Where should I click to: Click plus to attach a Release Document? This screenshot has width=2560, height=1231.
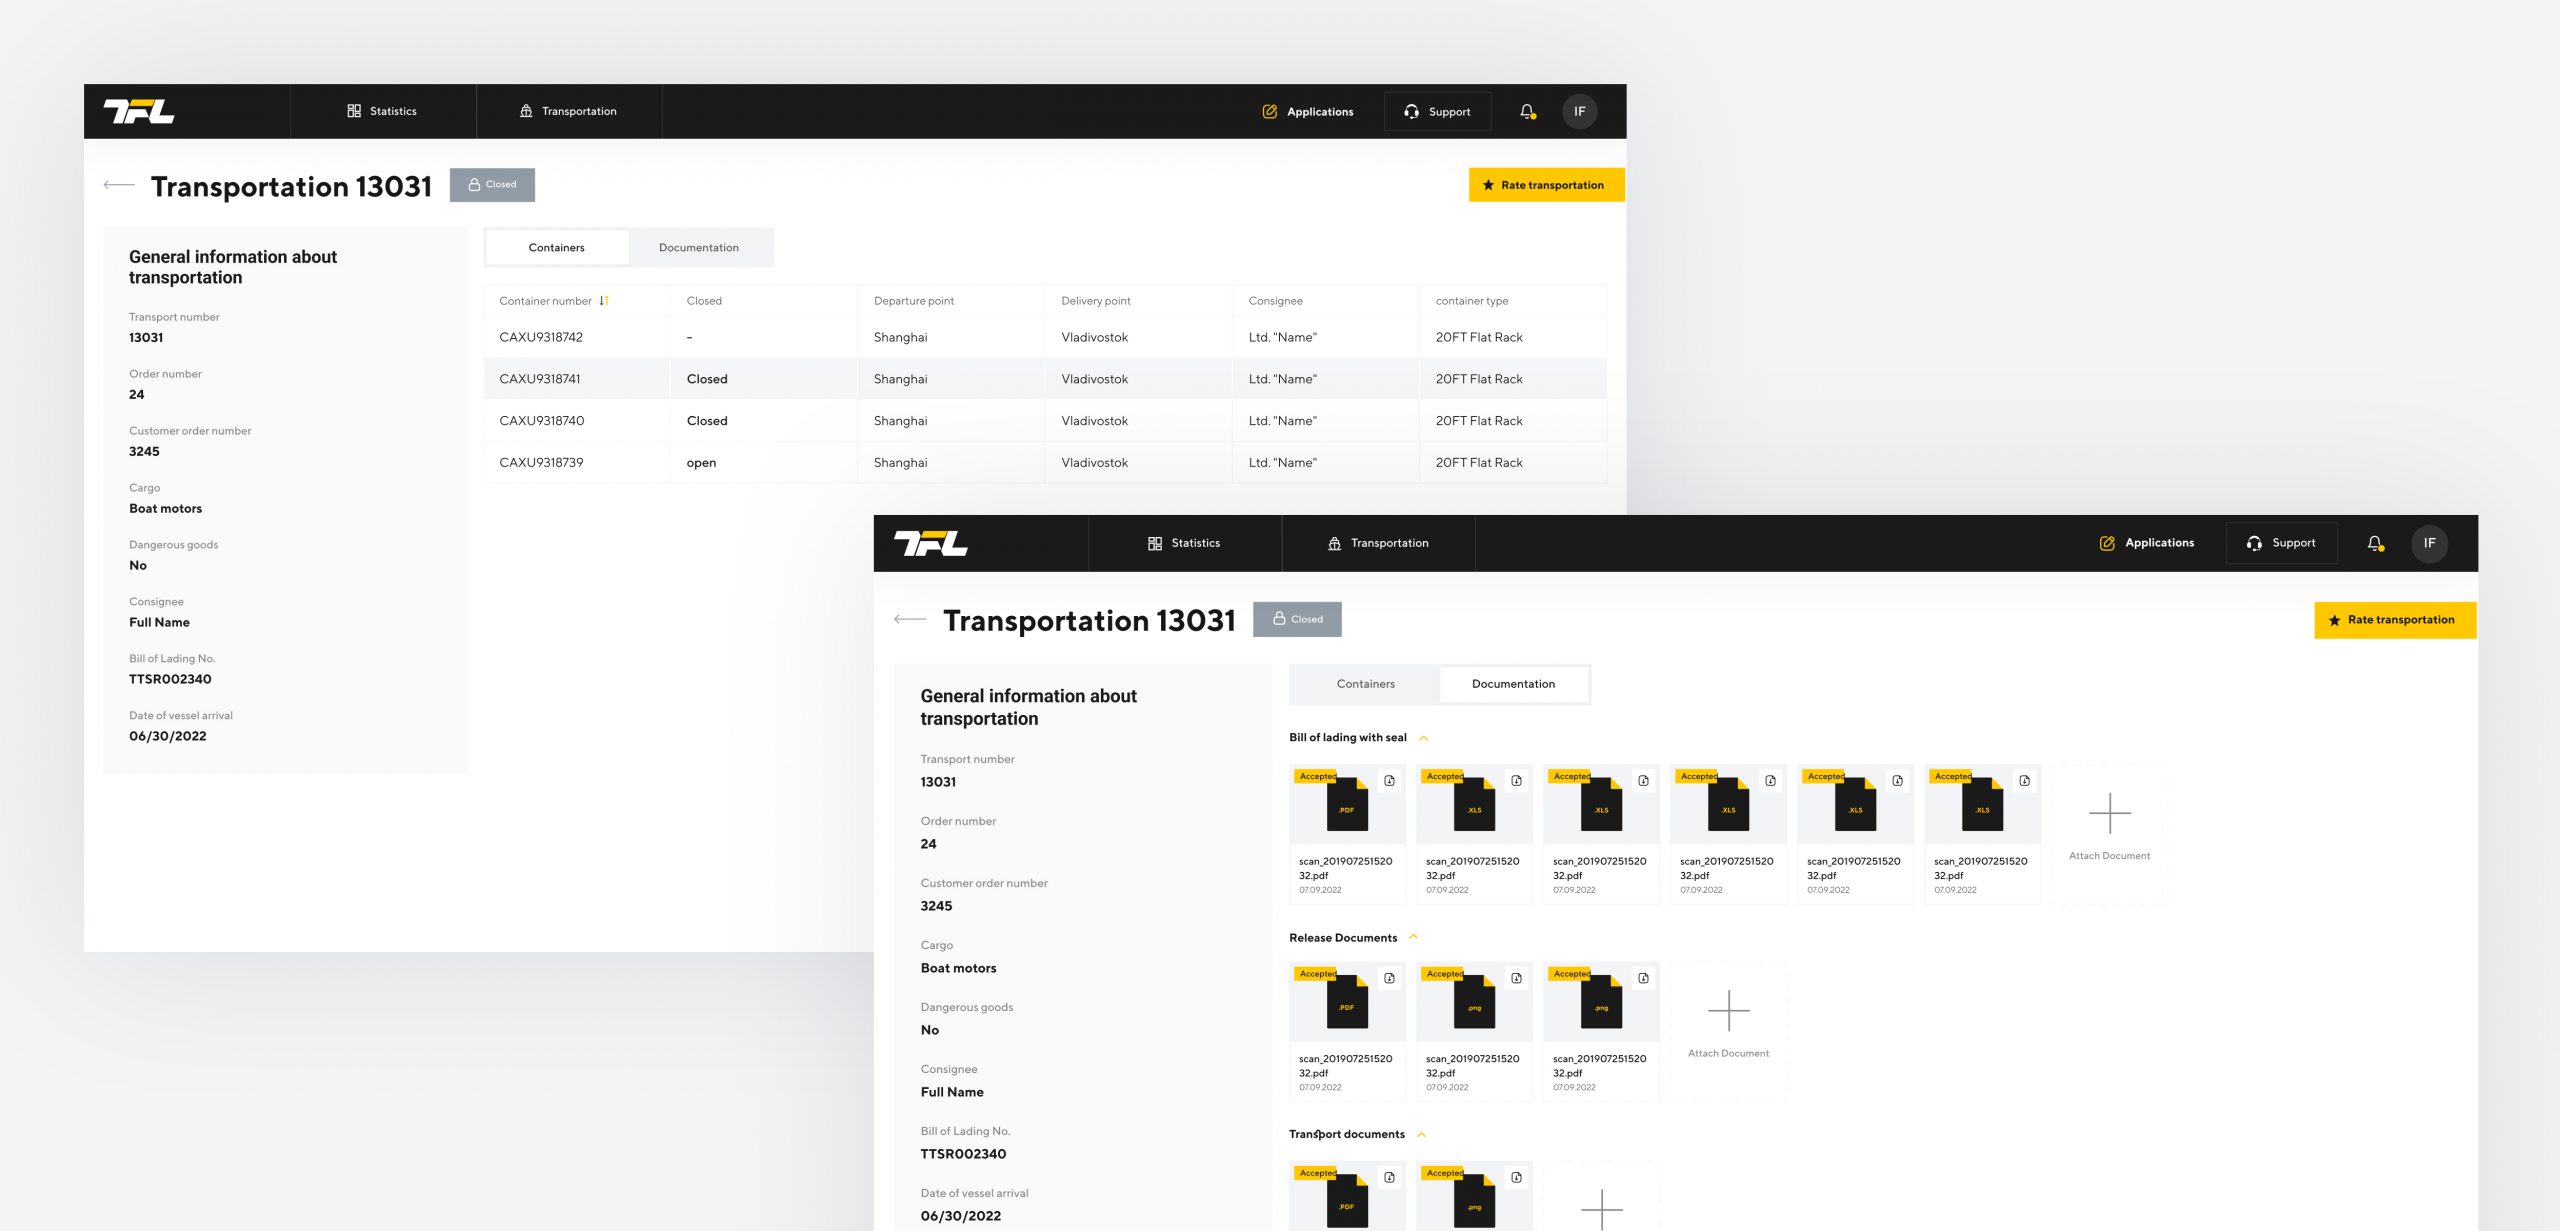click(x=1728, y=1011)
